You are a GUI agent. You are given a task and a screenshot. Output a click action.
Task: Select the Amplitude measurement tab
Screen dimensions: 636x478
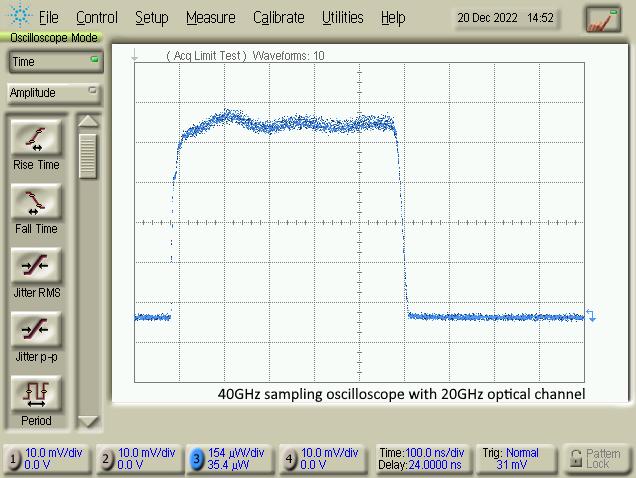[54, 93]
